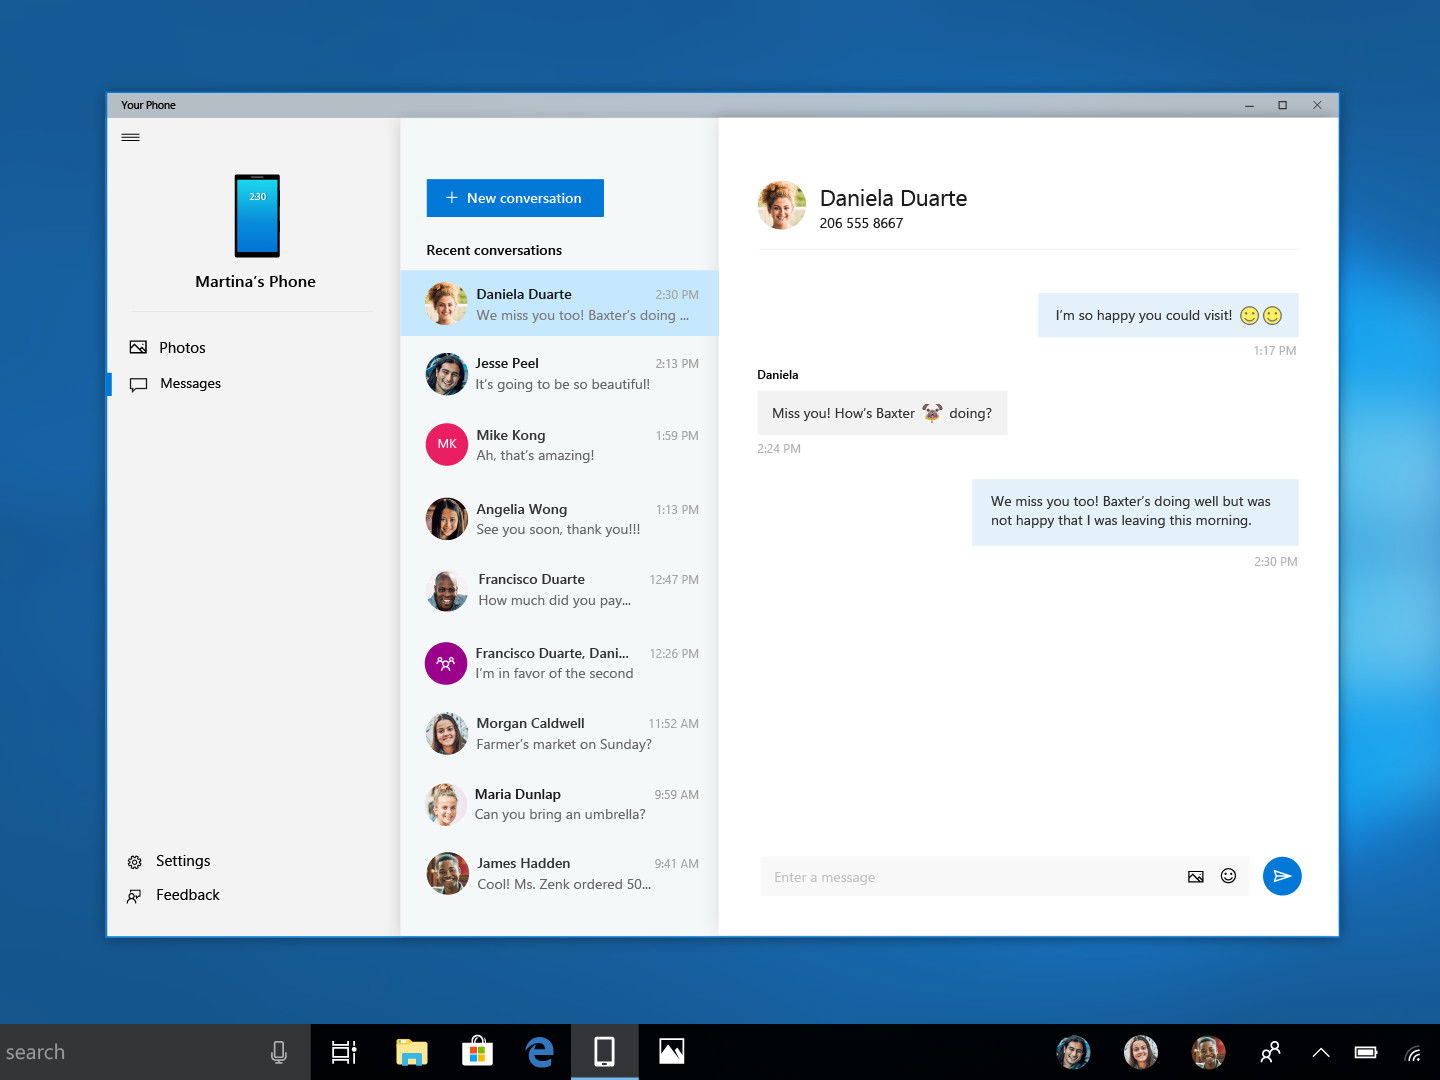Screen dimensions: 1440x1080
Task: Open Mike Kong conversation
Action: tap(560, 445)
